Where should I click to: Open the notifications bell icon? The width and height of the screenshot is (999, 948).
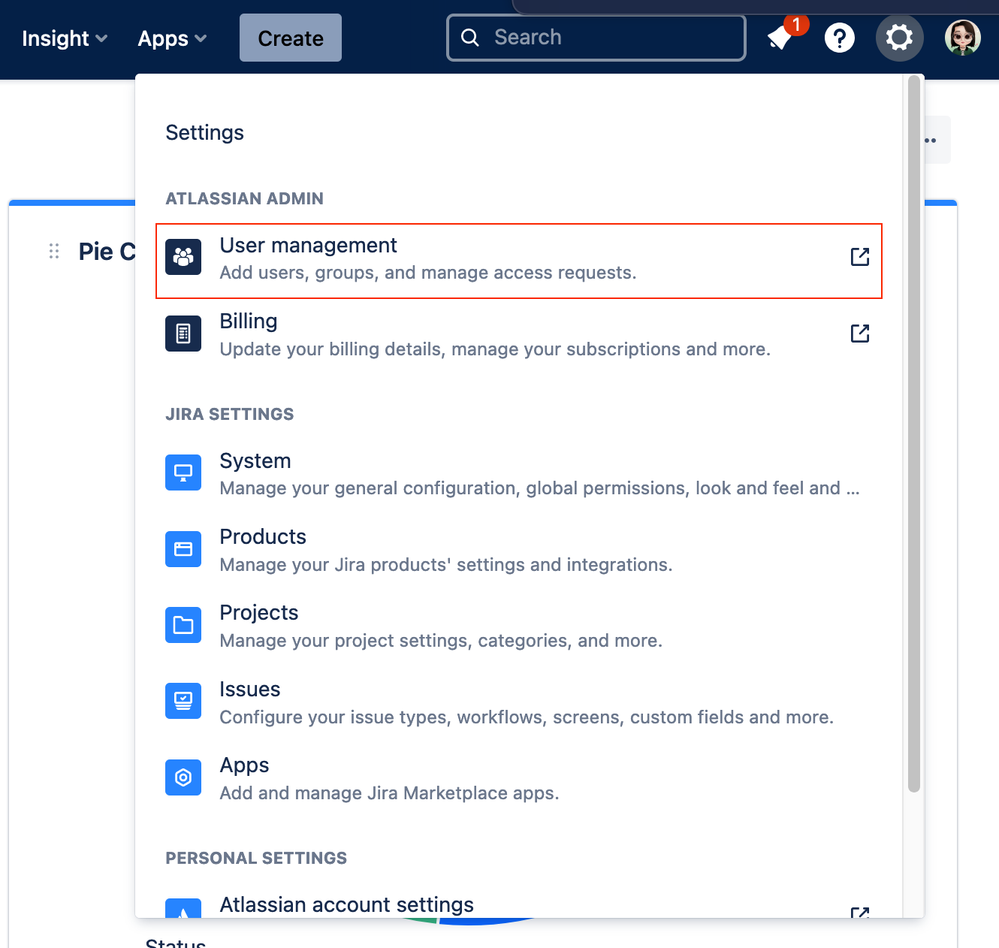coord(780,38)
